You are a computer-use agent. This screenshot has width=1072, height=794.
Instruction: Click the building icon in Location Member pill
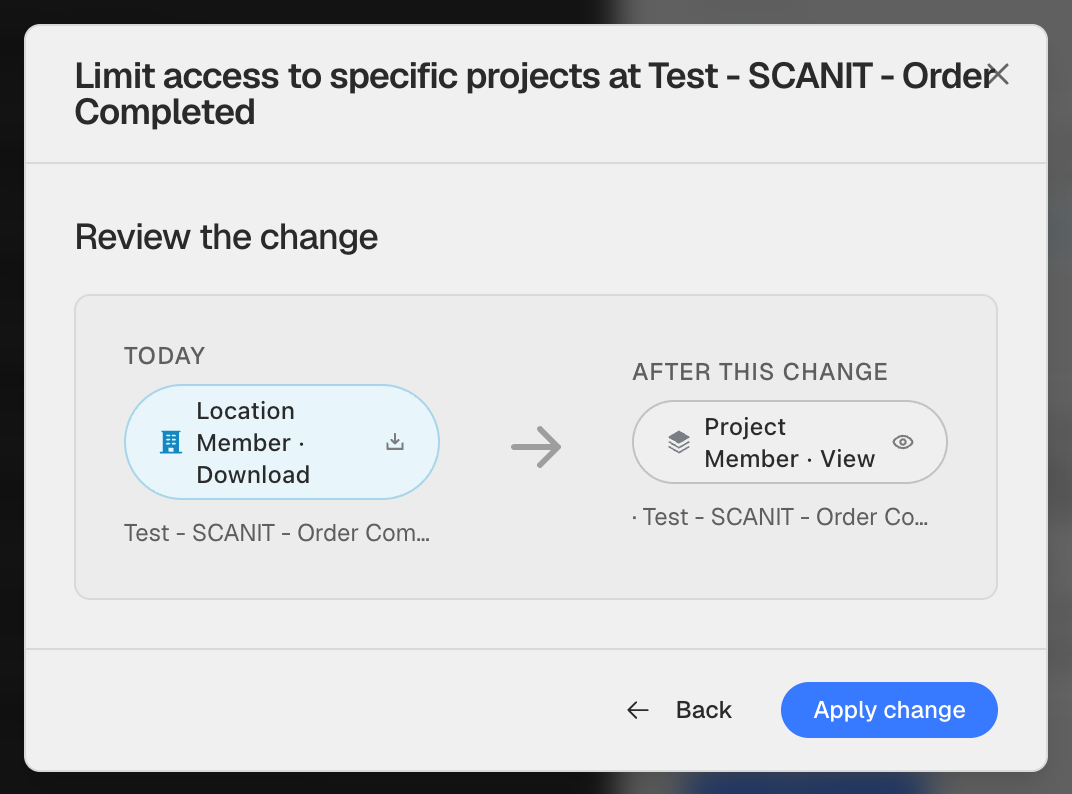tap(170, 442)
